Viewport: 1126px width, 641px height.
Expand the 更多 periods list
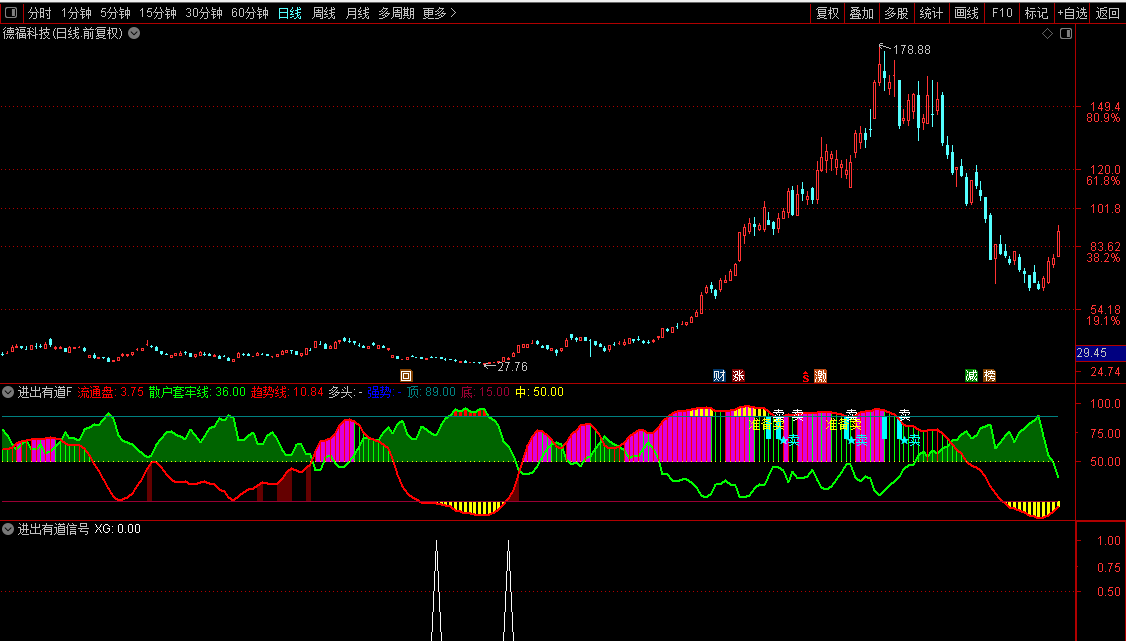click(439, 13)
